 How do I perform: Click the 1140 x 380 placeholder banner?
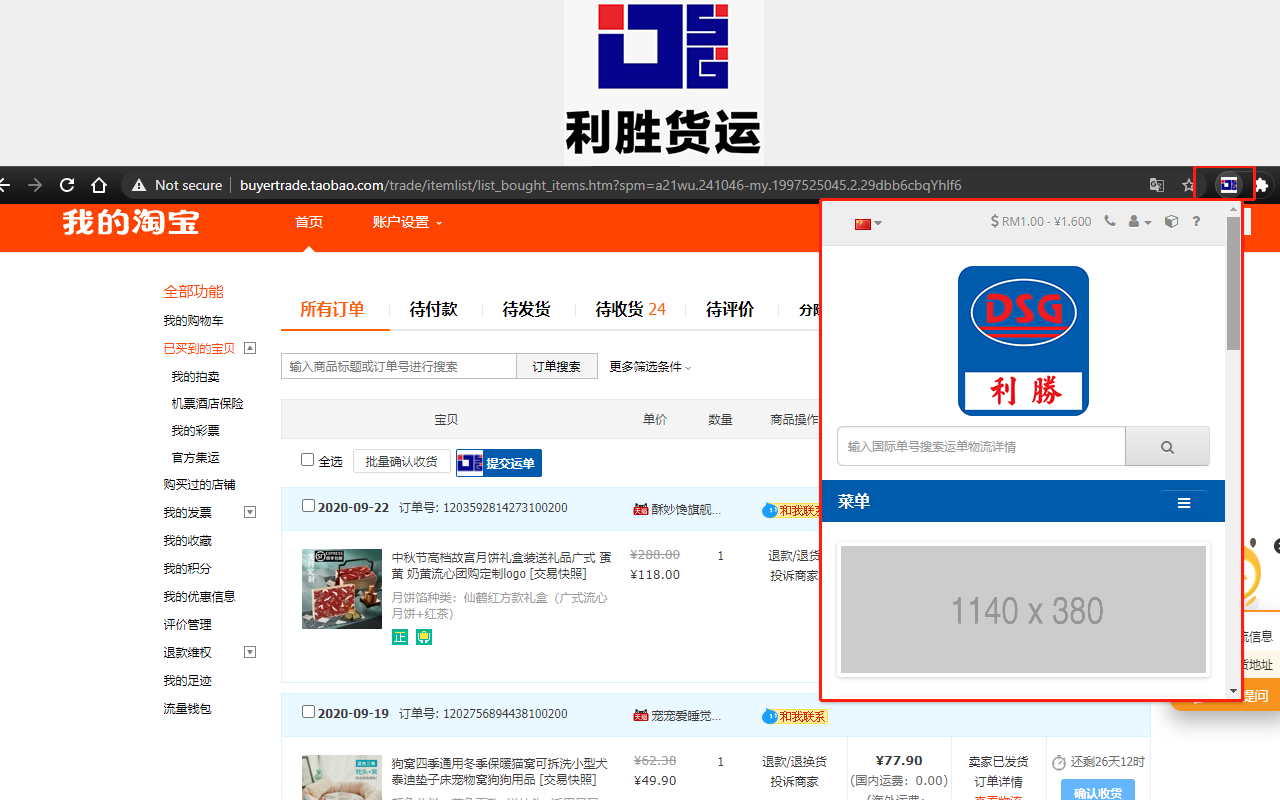point(1023,609)
